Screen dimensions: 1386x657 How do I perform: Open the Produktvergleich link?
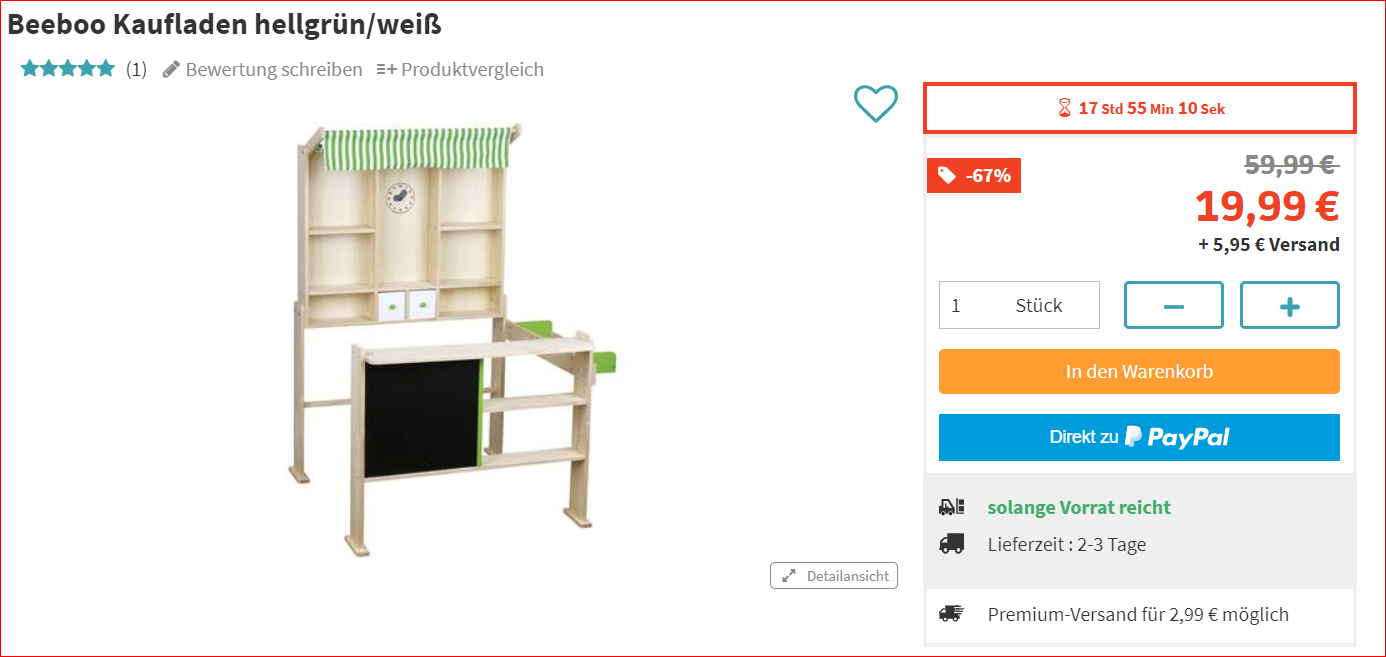click(472, 69)
